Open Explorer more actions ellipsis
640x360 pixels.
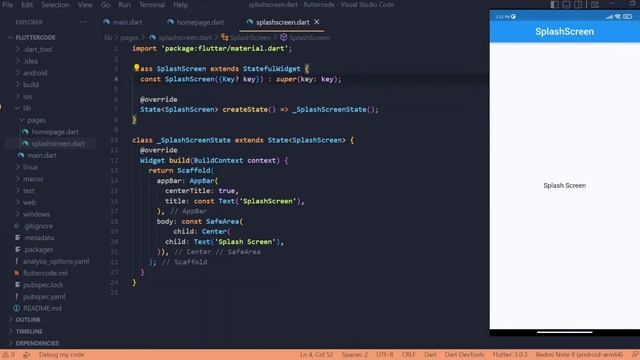(x=83, y=22)
